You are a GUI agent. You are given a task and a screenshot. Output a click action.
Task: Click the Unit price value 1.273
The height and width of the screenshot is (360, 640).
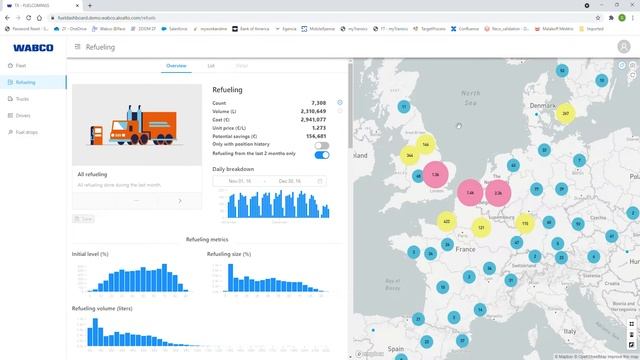click(319, 128)
